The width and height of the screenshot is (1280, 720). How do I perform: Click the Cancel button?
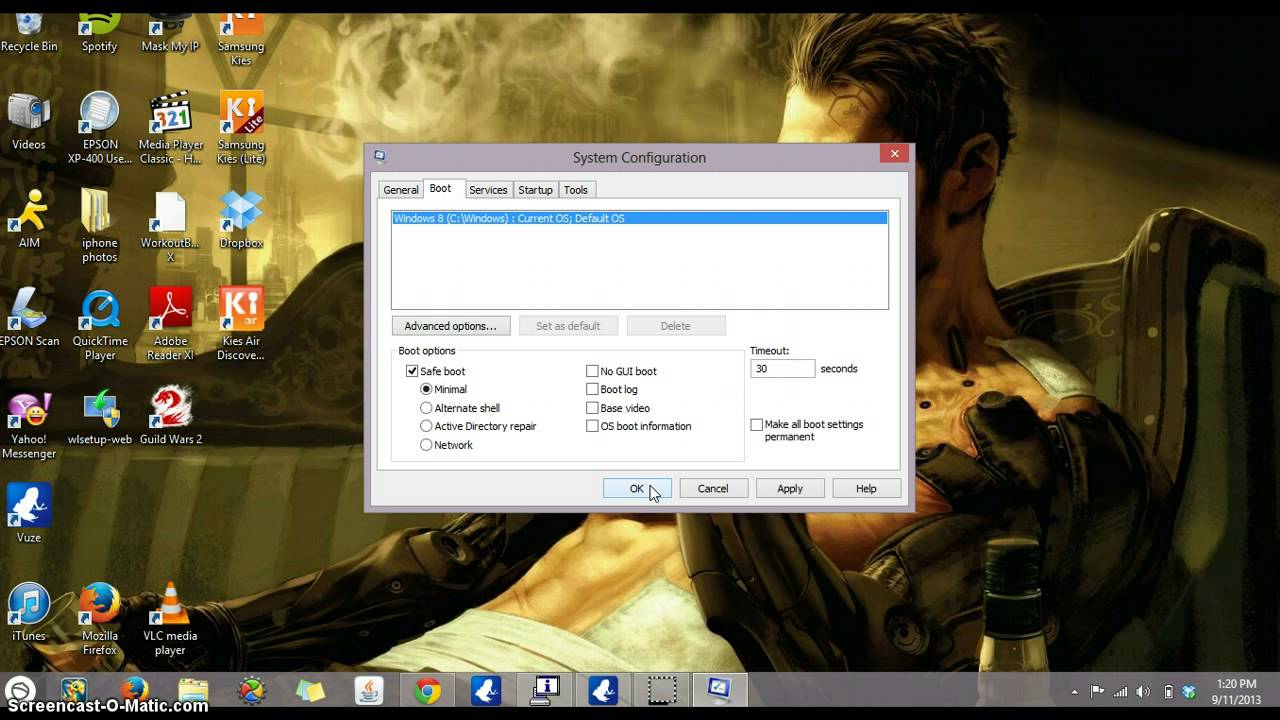pos(713,488)
